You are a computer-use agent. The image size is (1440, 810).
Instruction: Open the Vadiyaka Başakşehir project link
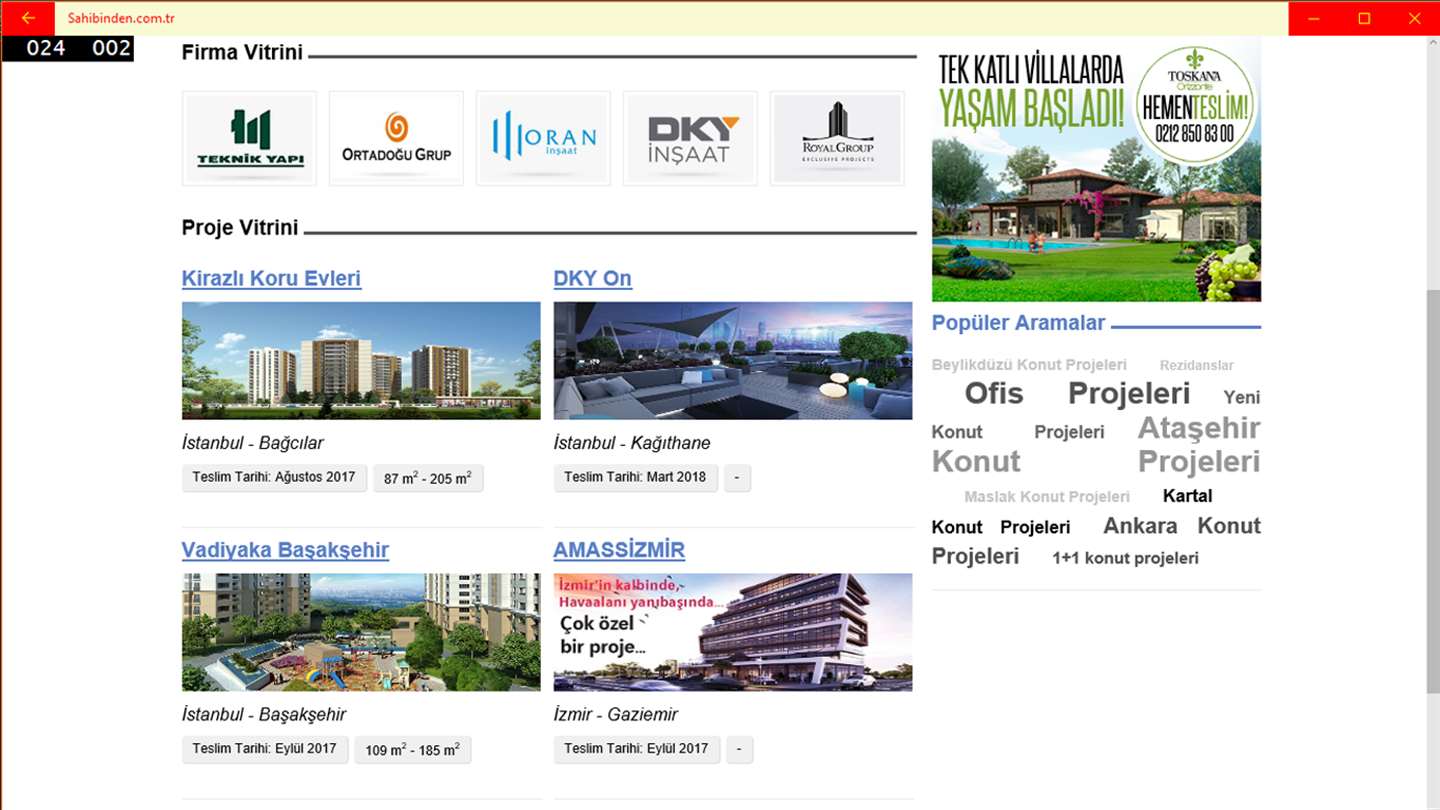[x=285, y=551]
